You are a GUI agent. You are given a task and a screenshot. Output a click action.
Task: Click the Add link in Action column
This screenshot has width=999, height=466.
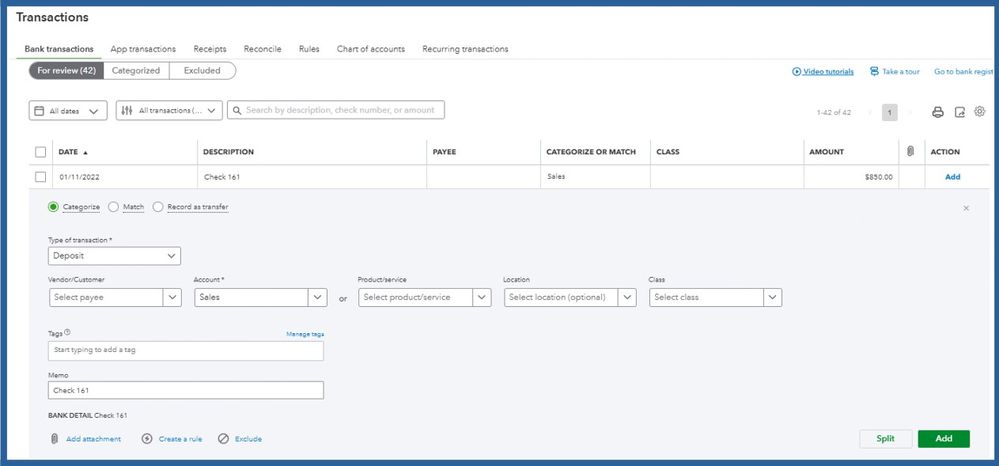point(952,177)
